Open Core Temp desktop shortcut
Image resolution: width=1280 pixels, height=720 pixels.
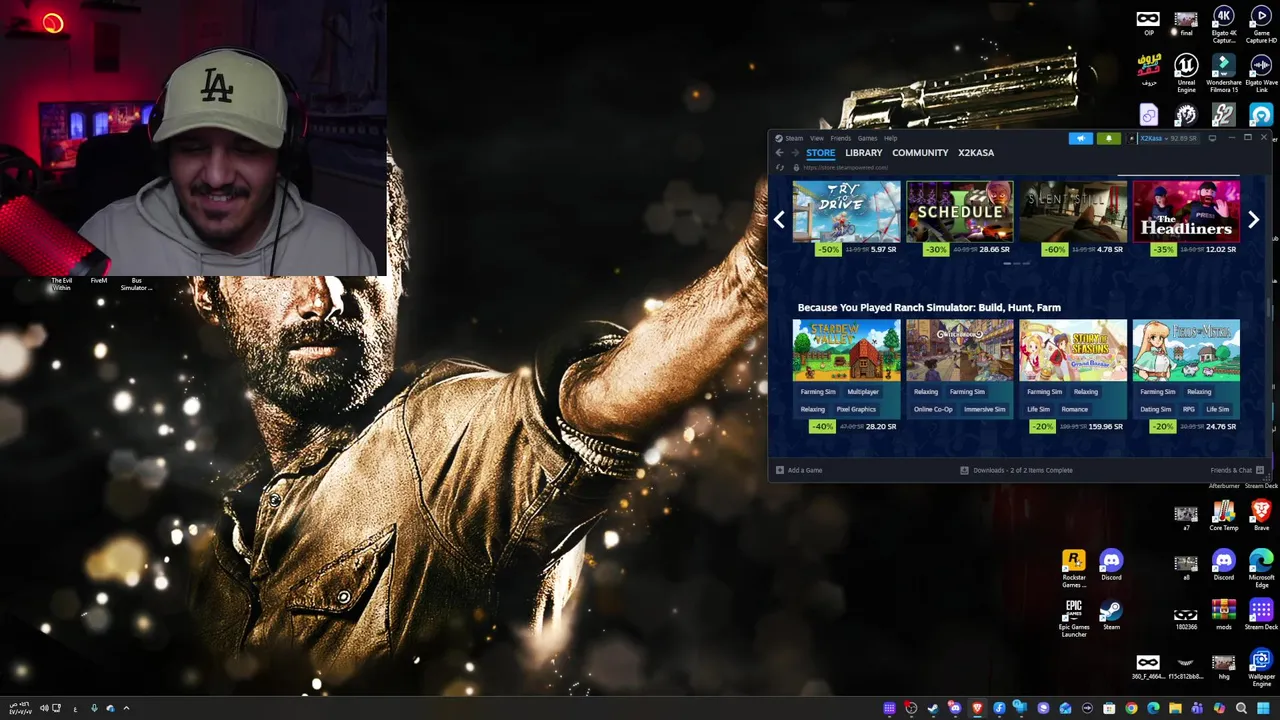click(x=1224, y=516)
